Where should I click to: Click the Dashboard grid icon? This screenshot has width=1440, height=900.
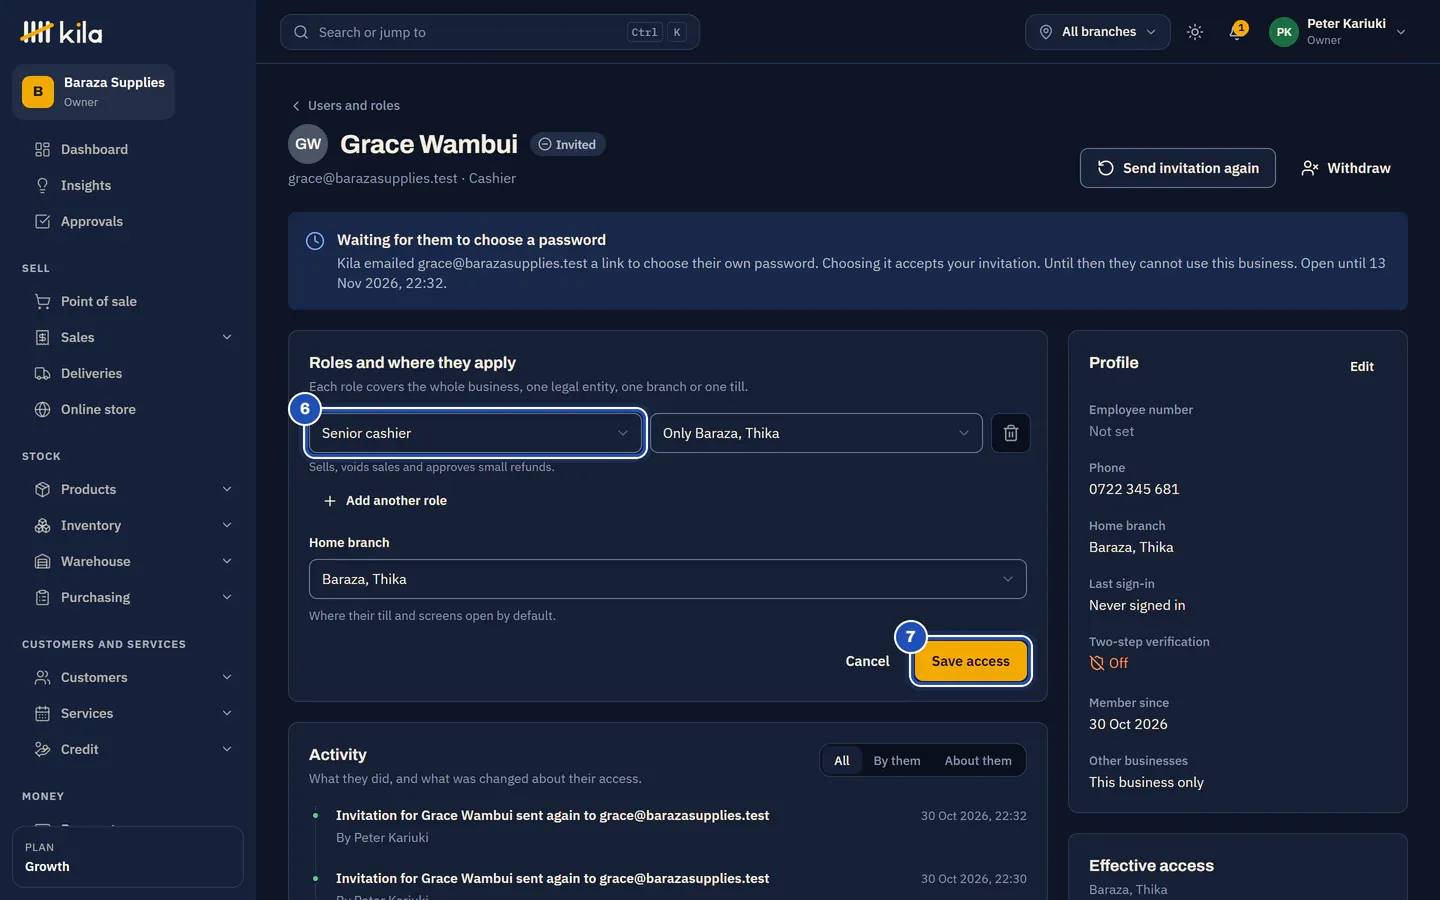(x=42, y=149)
